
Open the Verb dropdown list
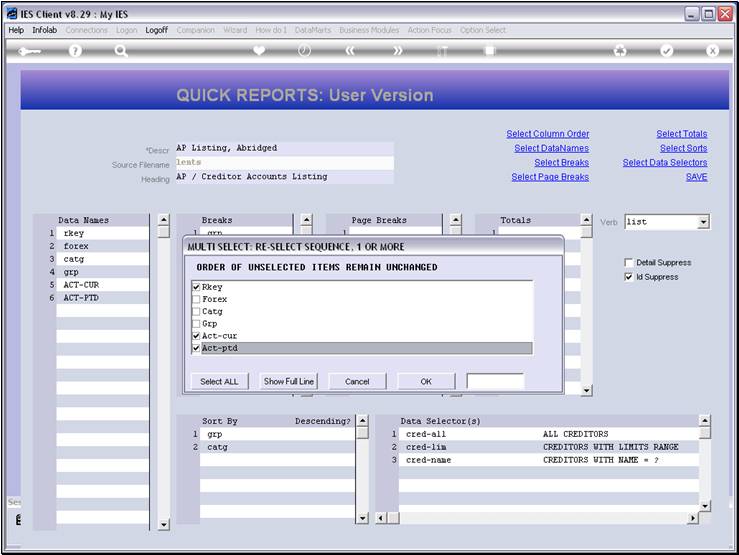click(703, 222)
